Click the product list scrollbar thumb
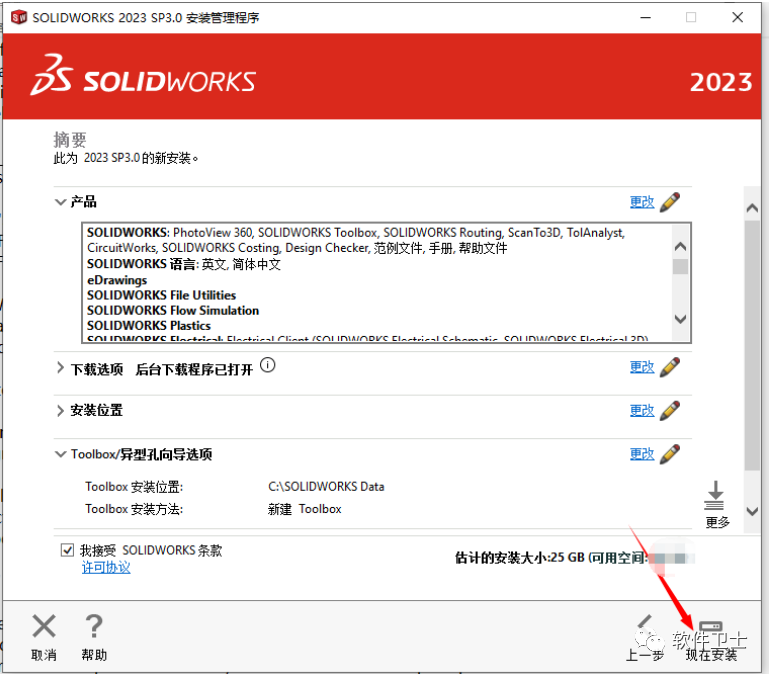Image resolution: width=772 pixels, height=674 pixels. [680, 266]
